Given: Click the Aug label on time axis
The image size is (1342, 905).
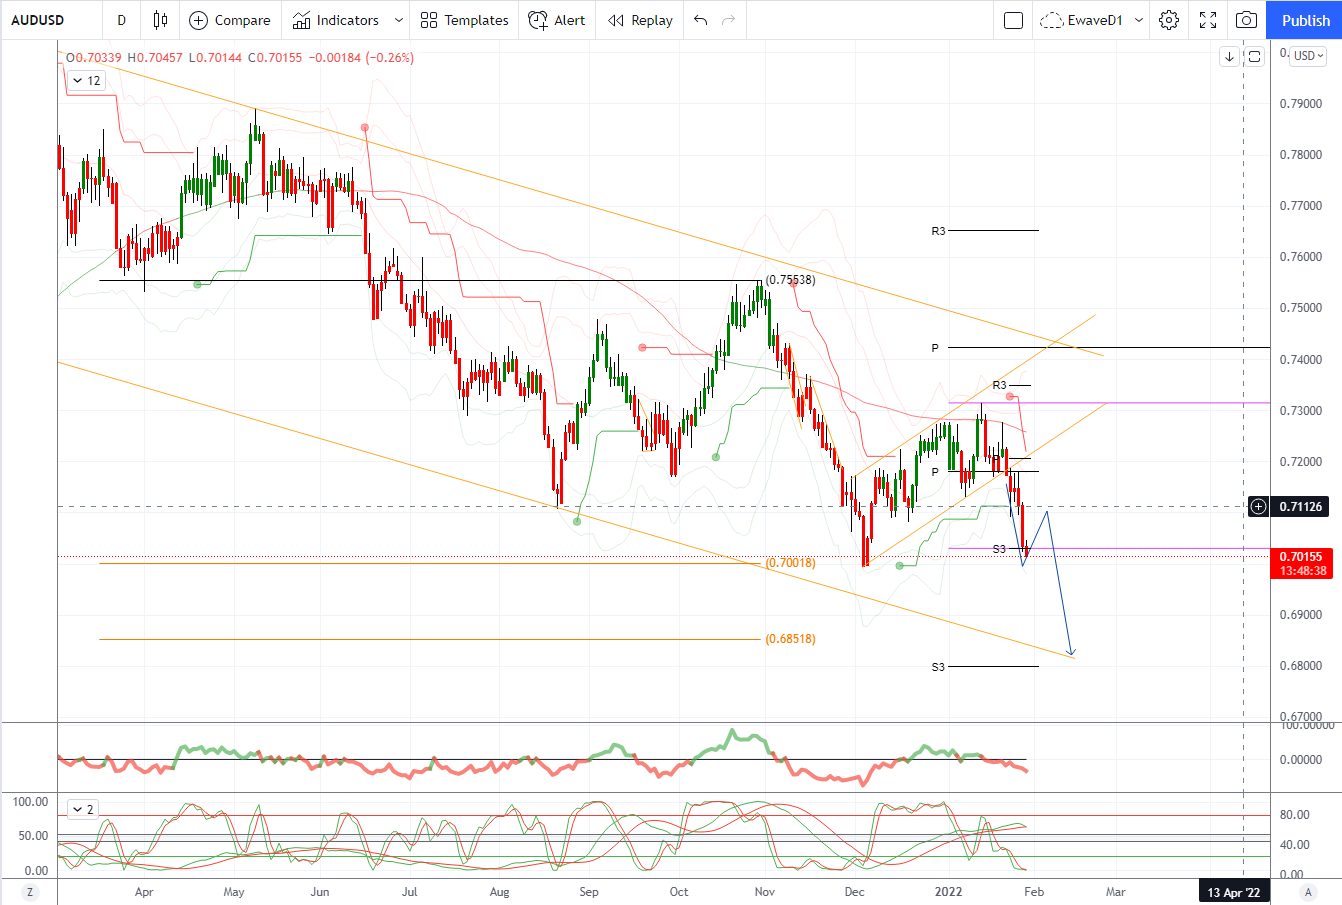Looking at the screenshot, I should [499, 892].
